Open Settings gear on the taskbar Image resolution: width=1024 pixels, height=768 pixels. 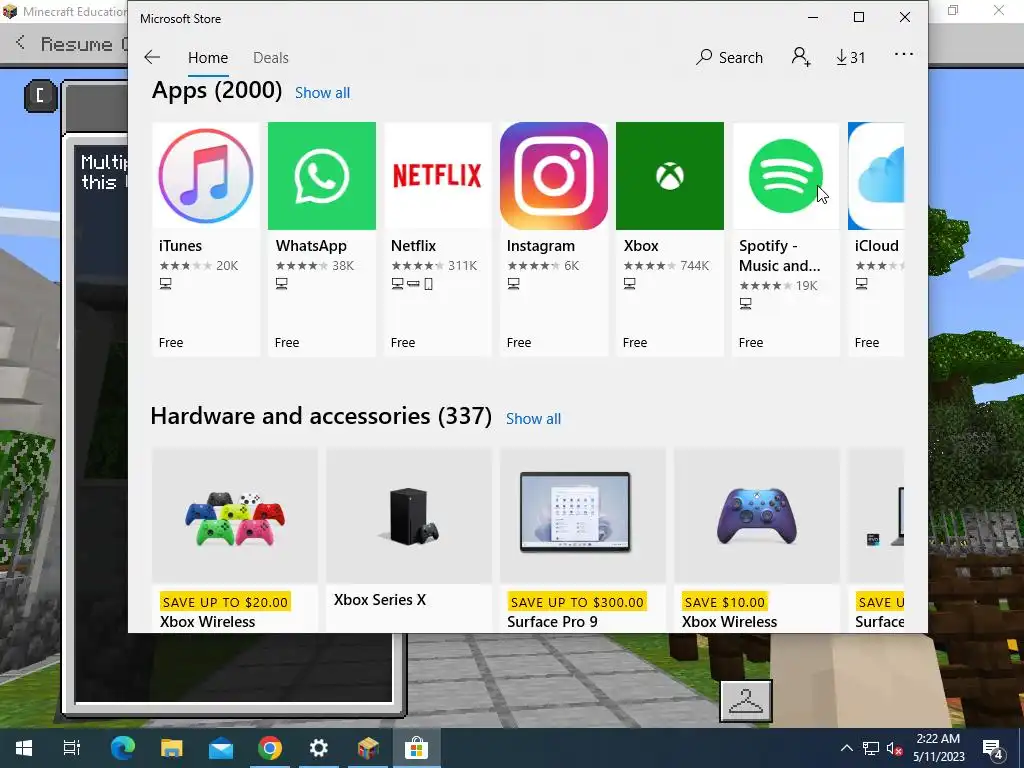pyautogui.click(x=319, y=748)
